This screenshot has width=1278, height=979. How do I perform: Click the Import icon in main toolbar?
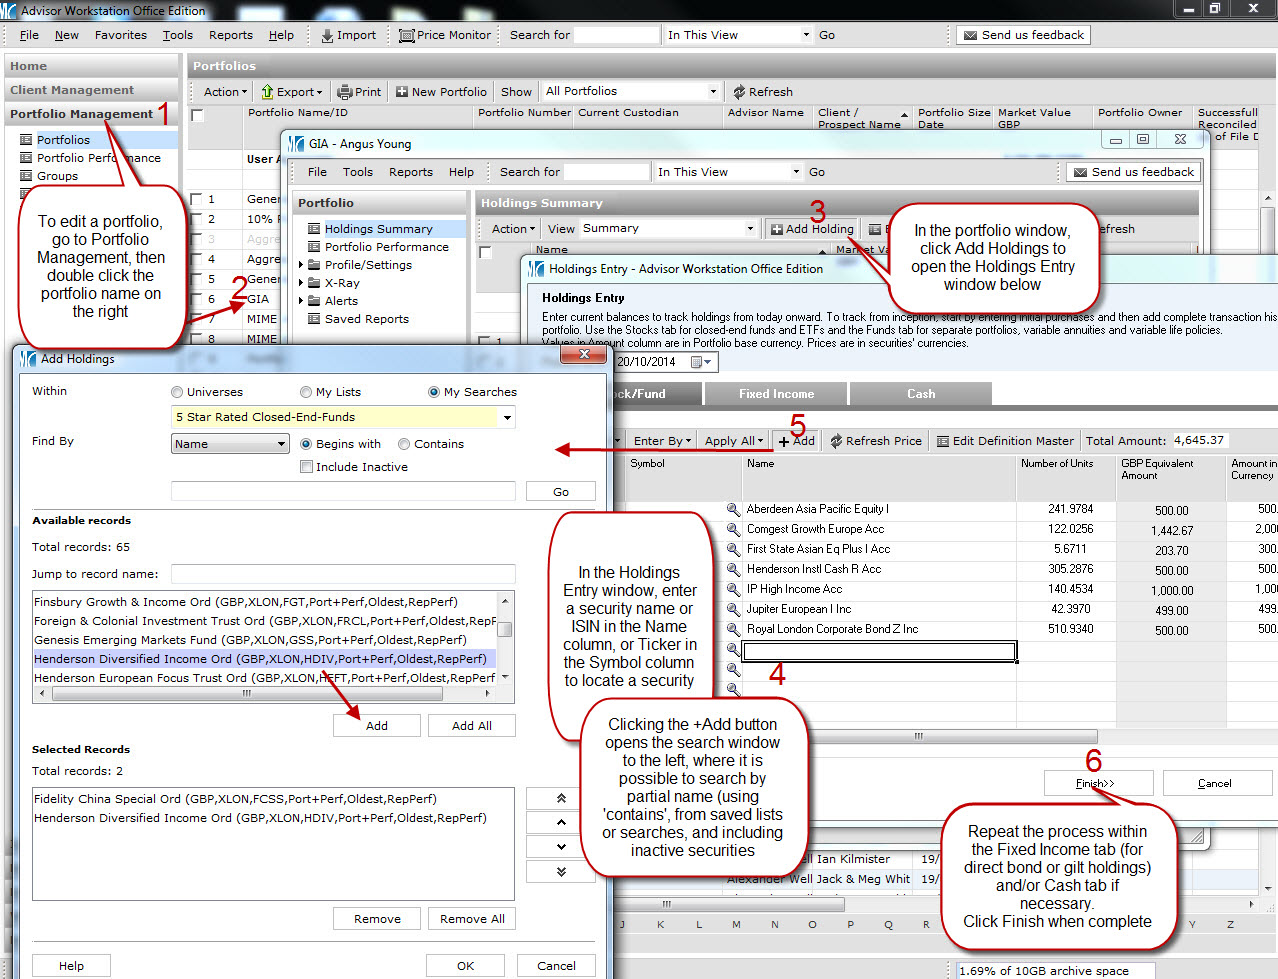pos(327,35)
